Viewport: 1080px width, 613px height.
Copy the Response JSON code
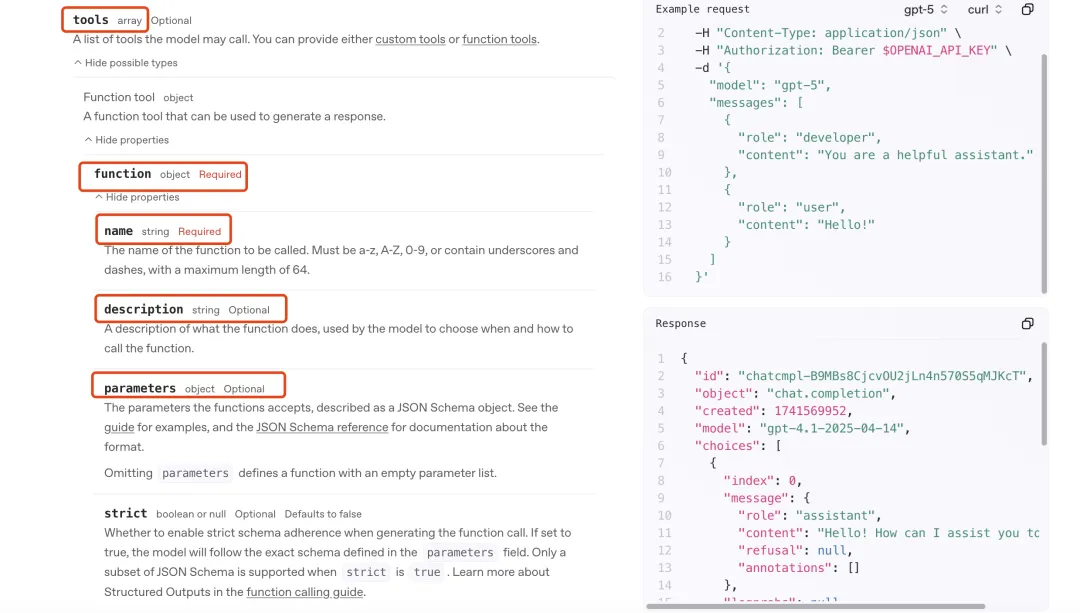[1027, 324]
